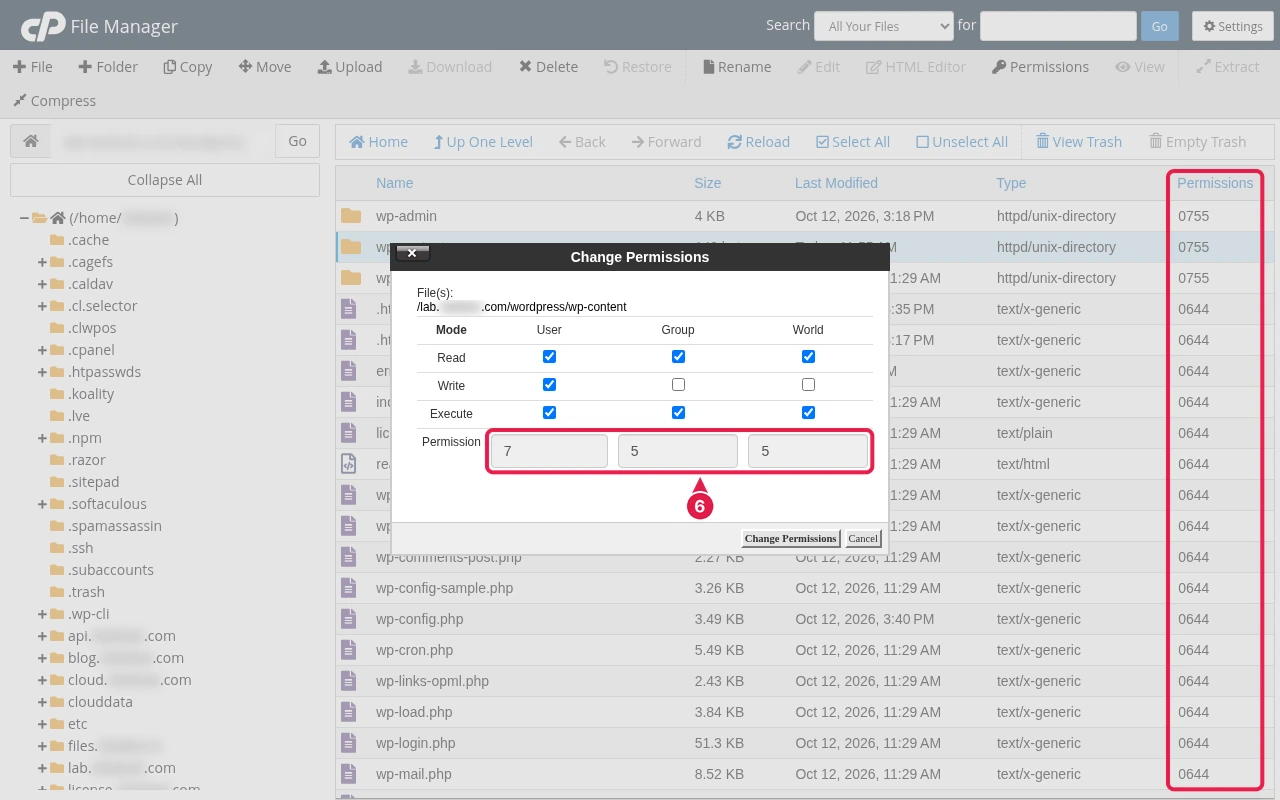Go to Home in the navigation bar
The image size is (1280, 800).
378,142
